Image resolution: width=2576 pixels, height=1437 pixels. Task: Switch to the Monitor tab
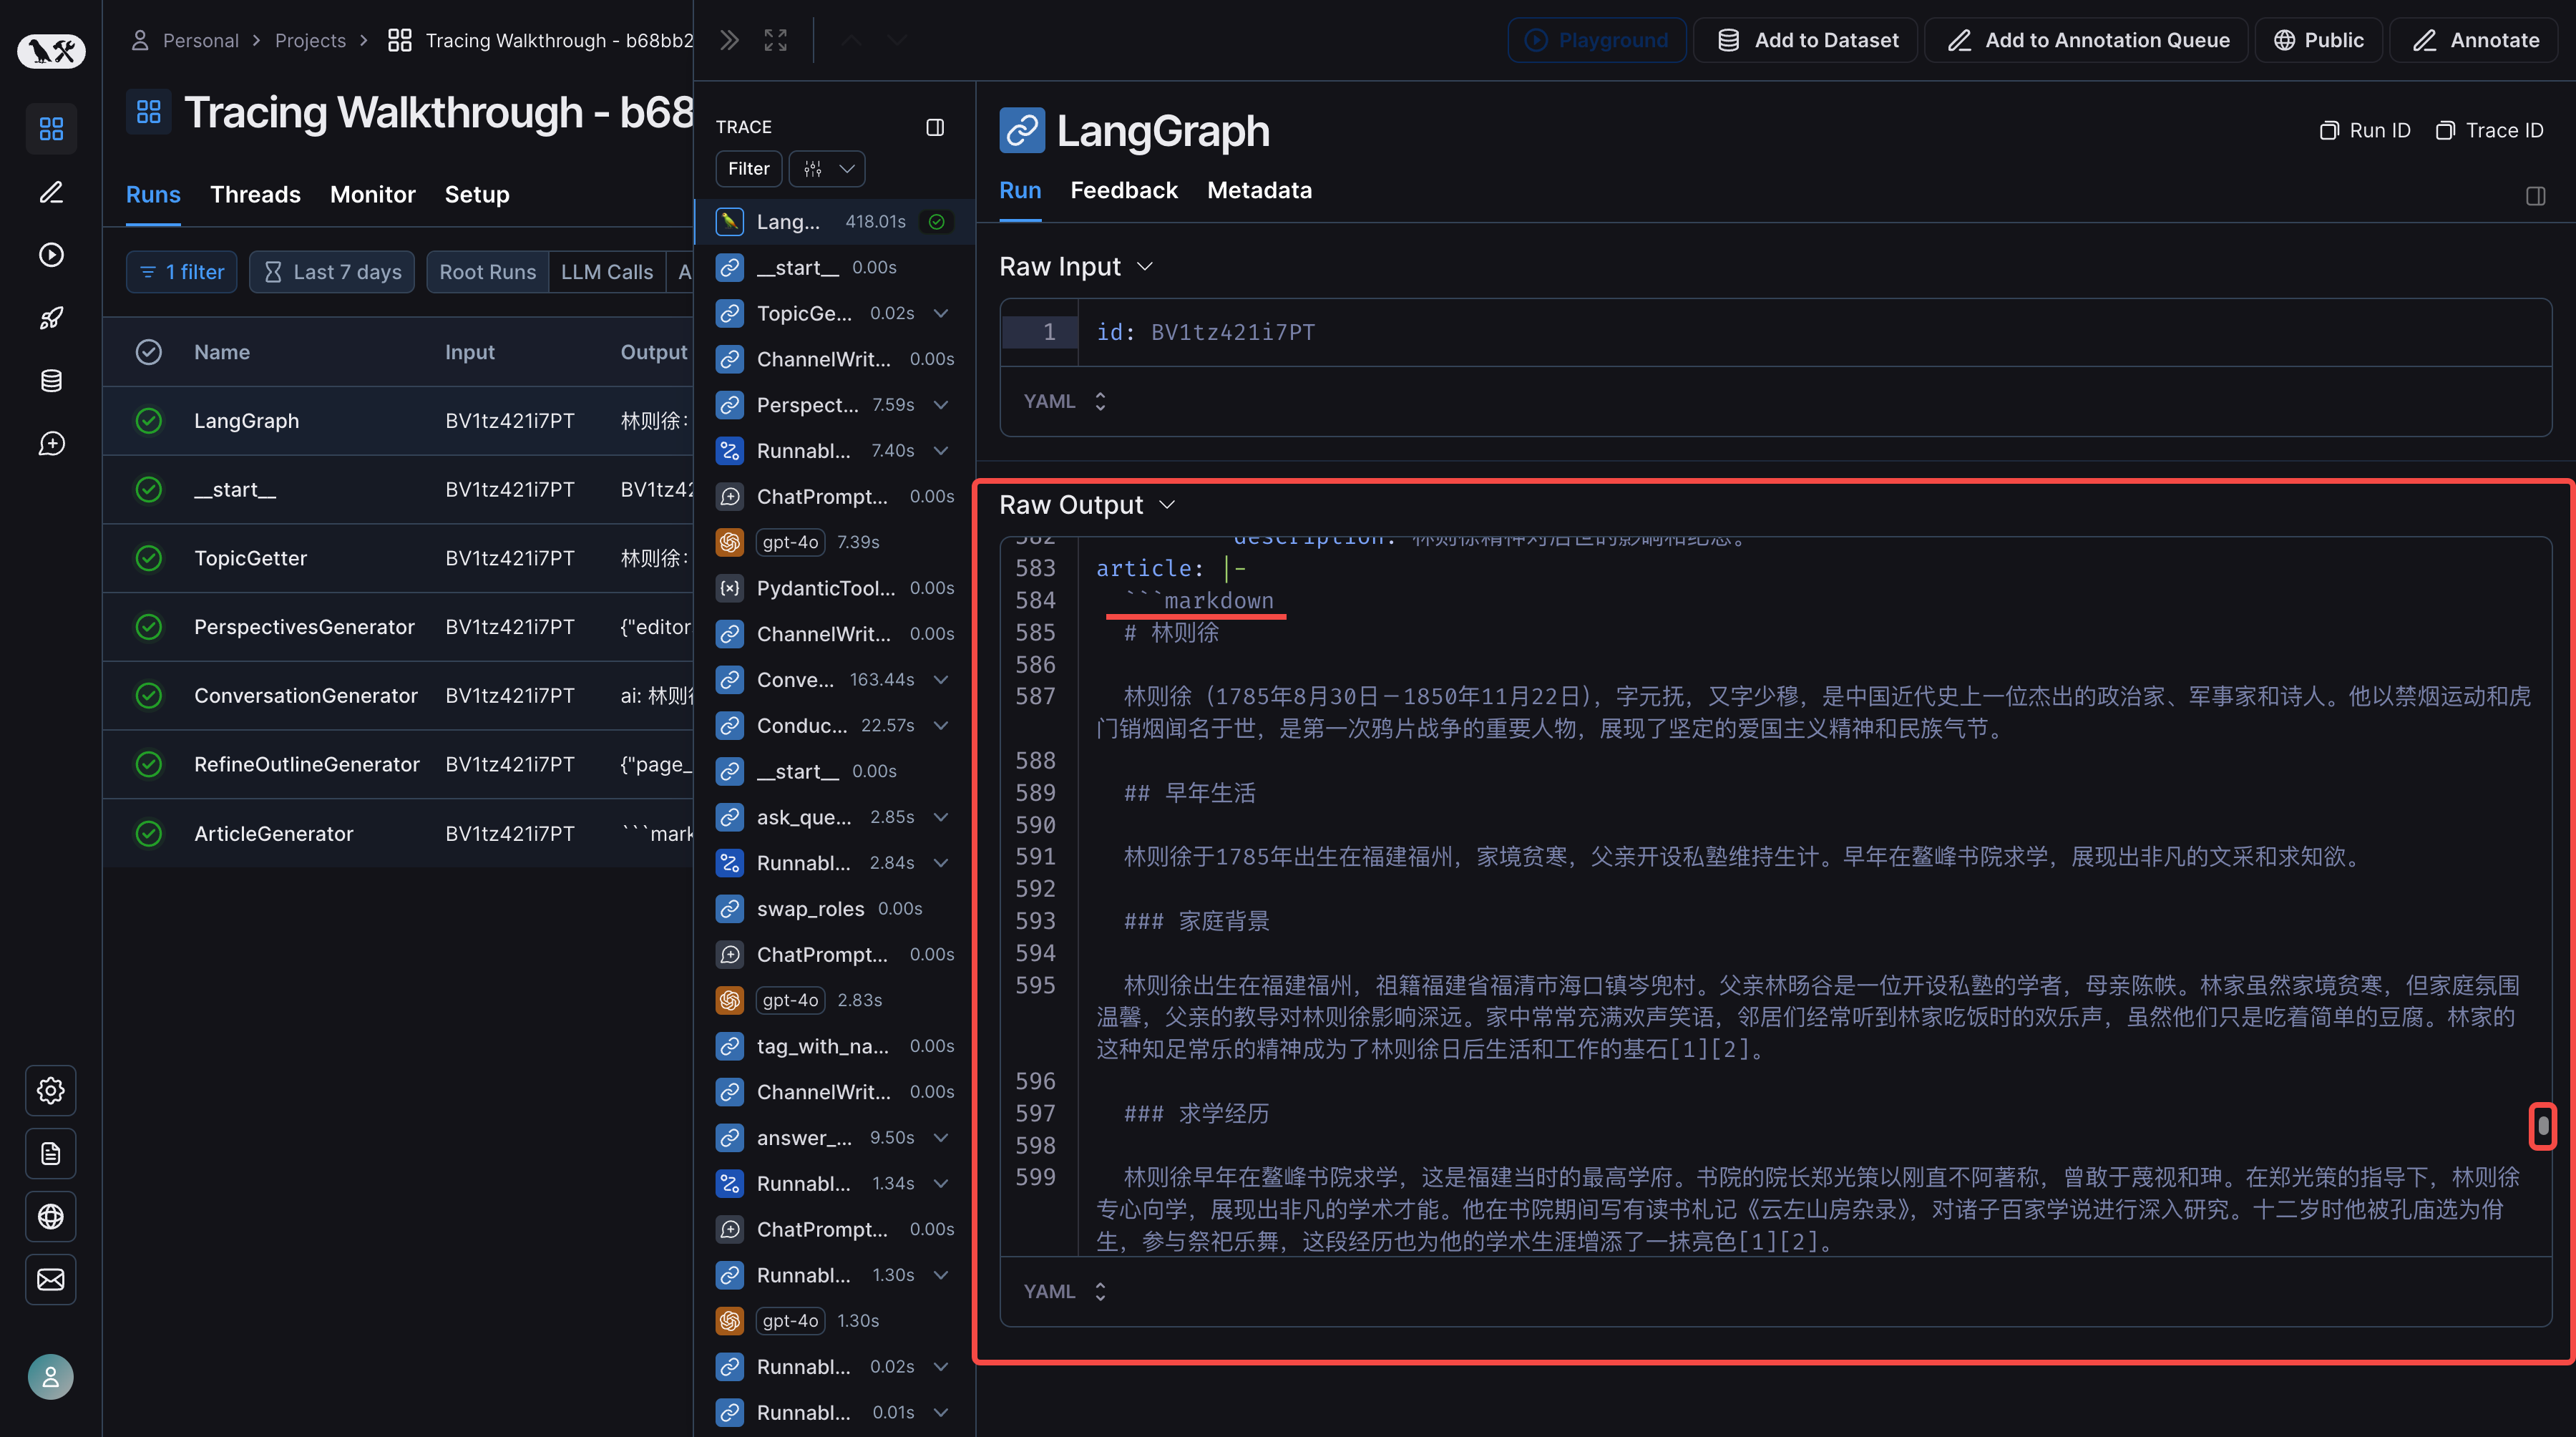(373, 195)
